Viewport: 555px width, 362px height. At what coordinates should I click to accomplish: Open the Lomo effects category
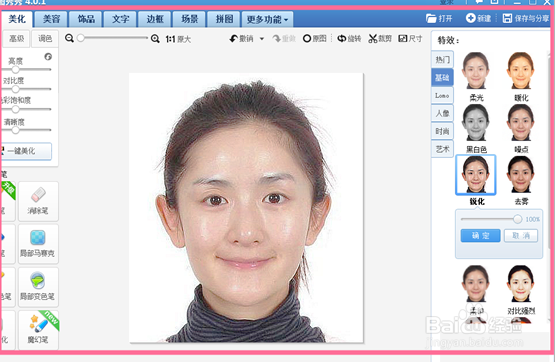pyautogui.click(x=442, y=96)
